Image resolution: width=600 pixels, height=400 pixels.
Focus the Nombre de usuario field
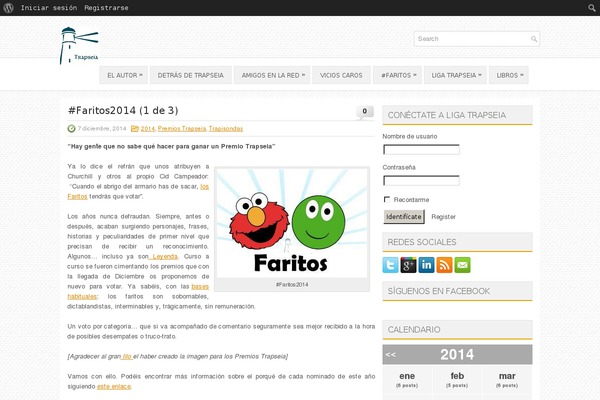click(421, 149)
